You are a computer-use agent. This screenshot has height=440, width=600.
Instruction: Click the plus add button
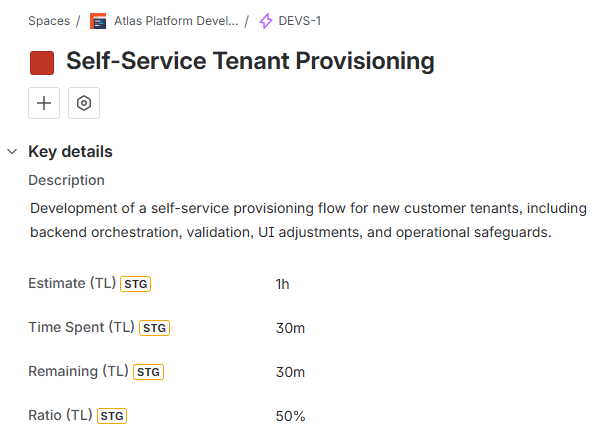coord(44,103)
